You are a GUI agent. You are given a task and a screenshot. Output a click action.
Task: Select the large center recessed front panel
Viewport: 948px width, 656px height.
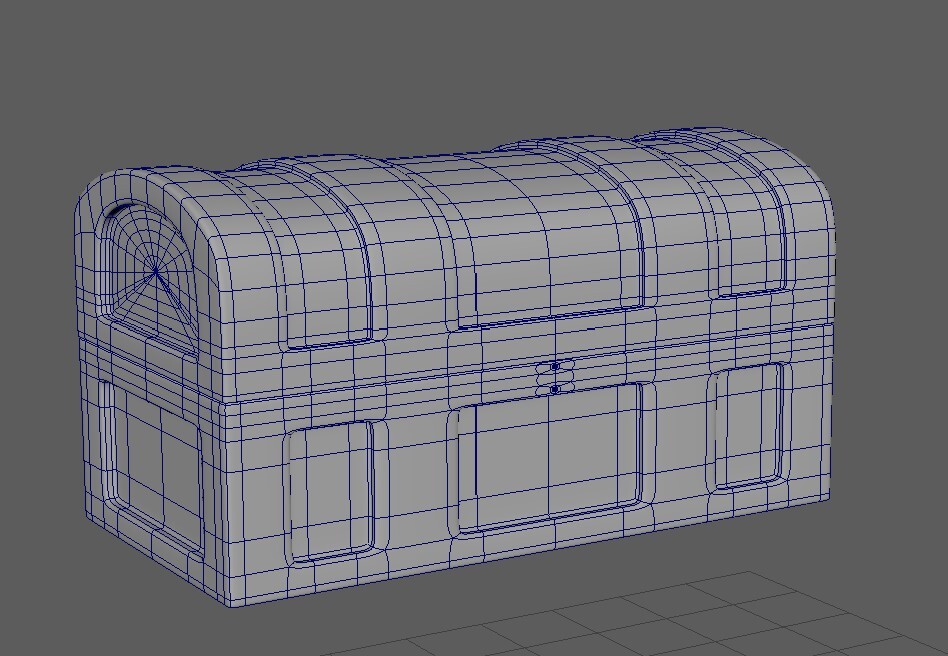pos(549,456)
